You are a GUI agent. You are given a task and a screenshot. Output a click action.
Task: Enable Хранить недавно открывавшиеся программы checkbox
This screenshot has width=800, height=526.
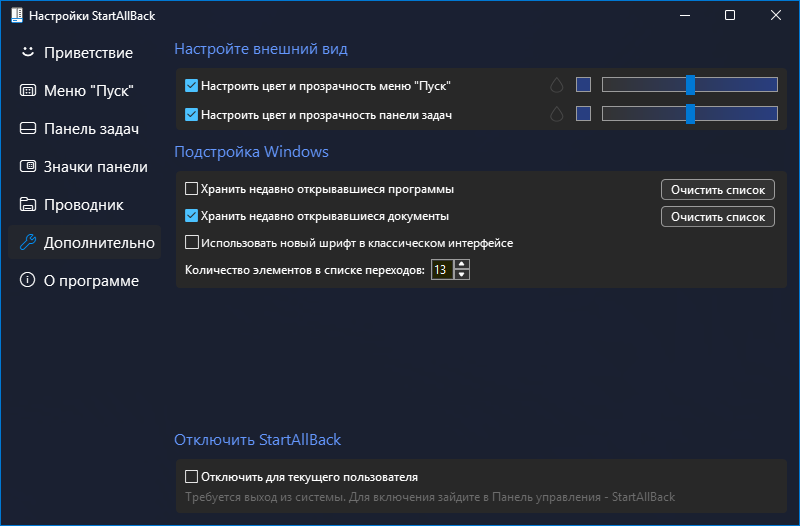192,189
